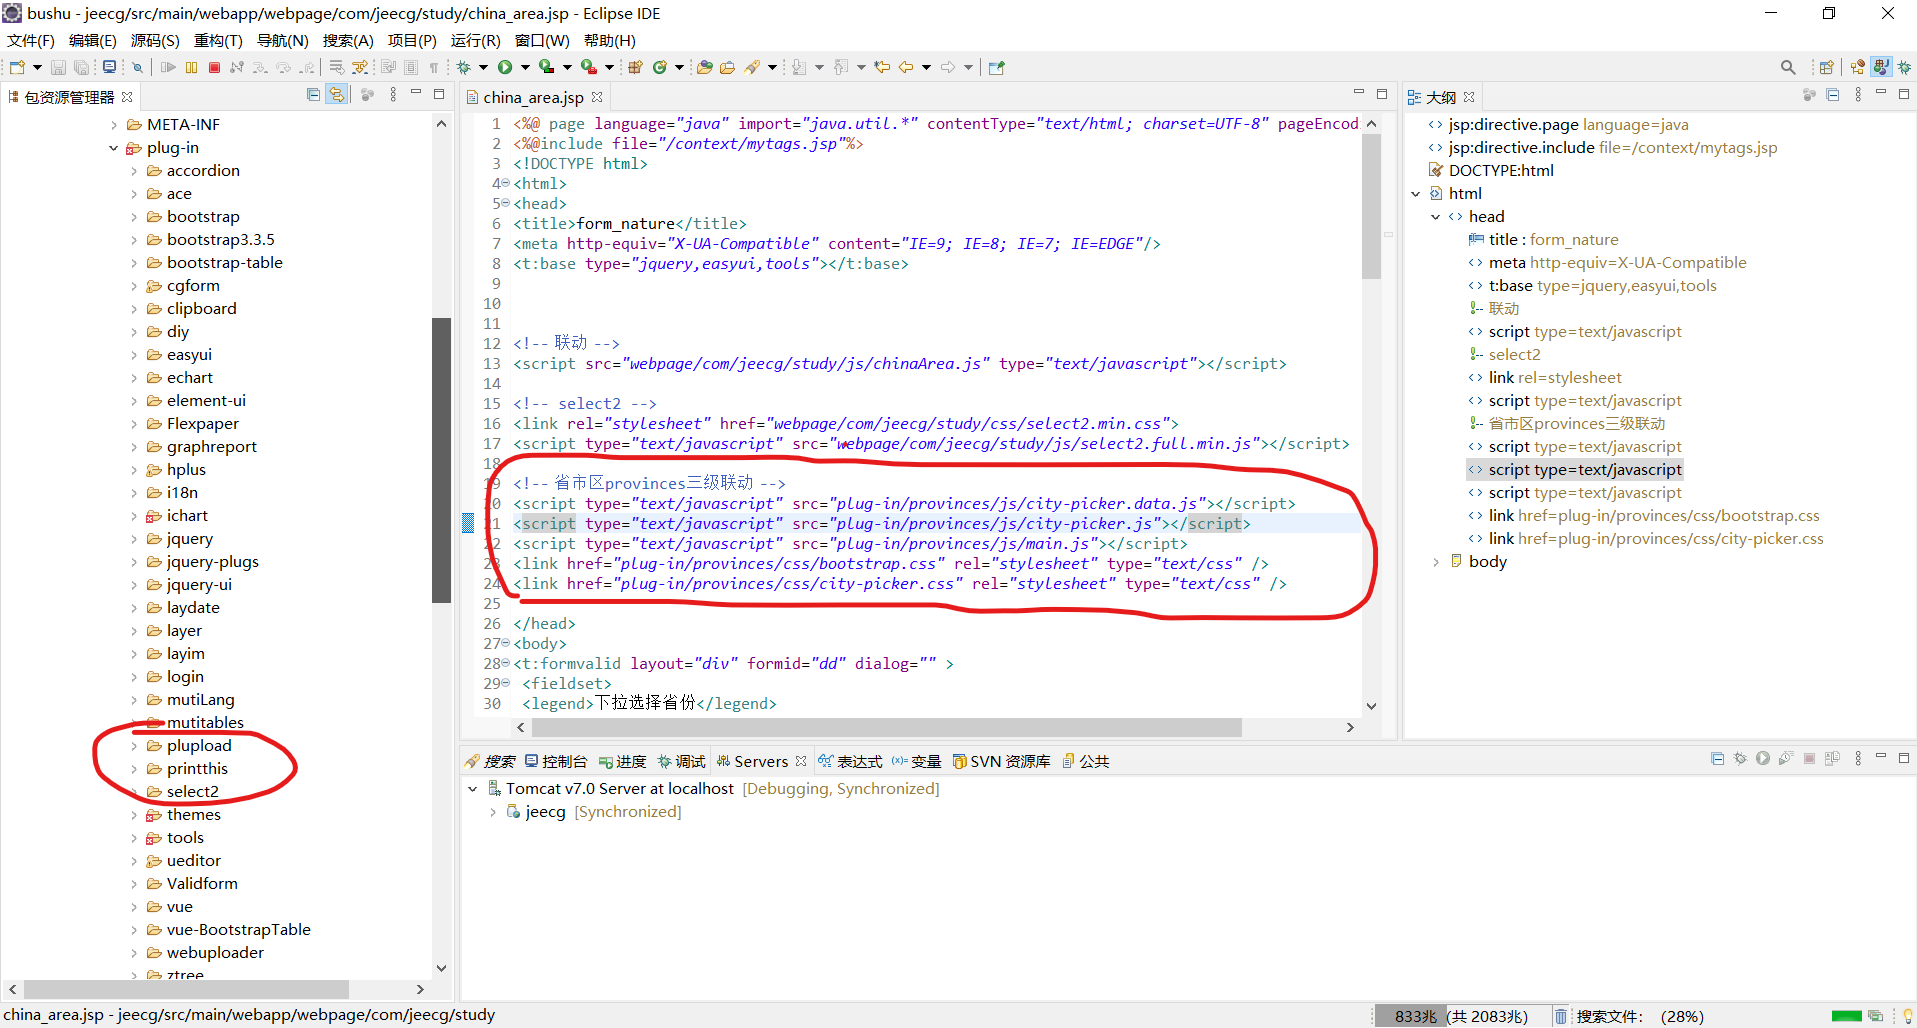1917x1028 pixels.
Task: Open the 重构(T) menu
Action: point(218,40)
